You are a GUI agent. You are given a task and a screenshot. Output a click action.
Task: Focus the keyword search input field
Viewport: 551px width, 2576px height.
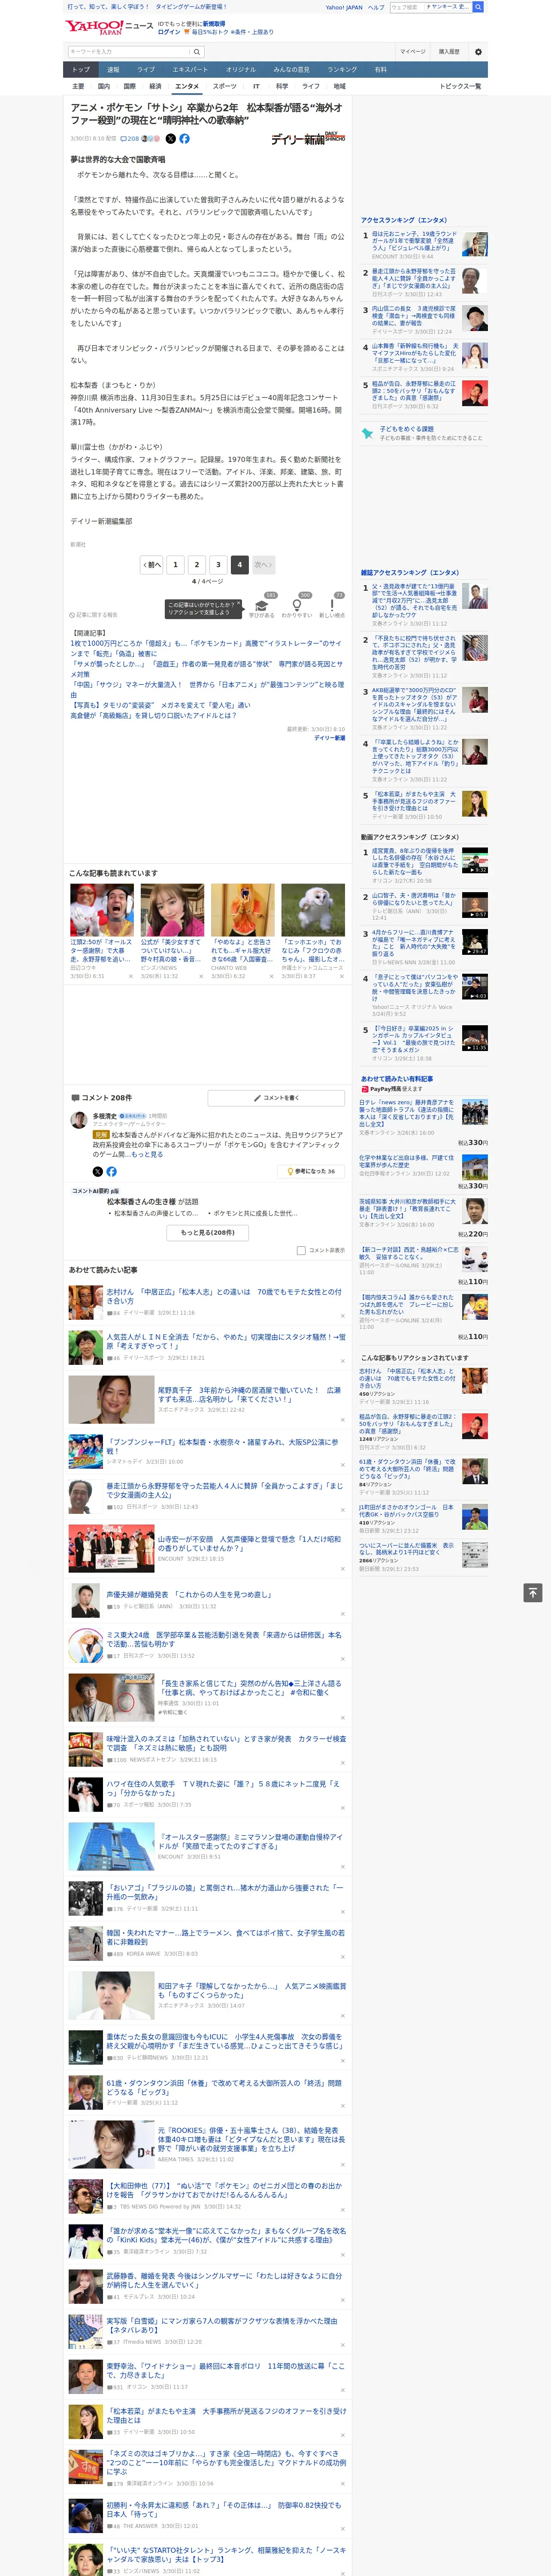point(129,52)
